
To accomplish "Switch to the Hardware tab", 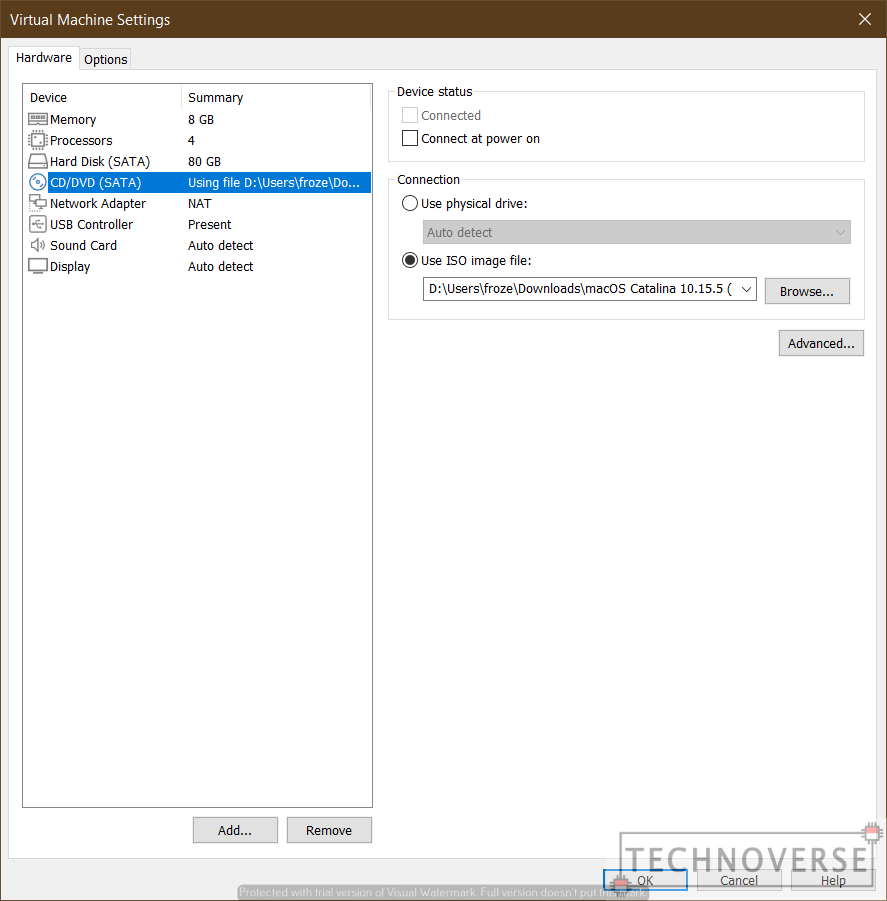I will click(44, 58).
